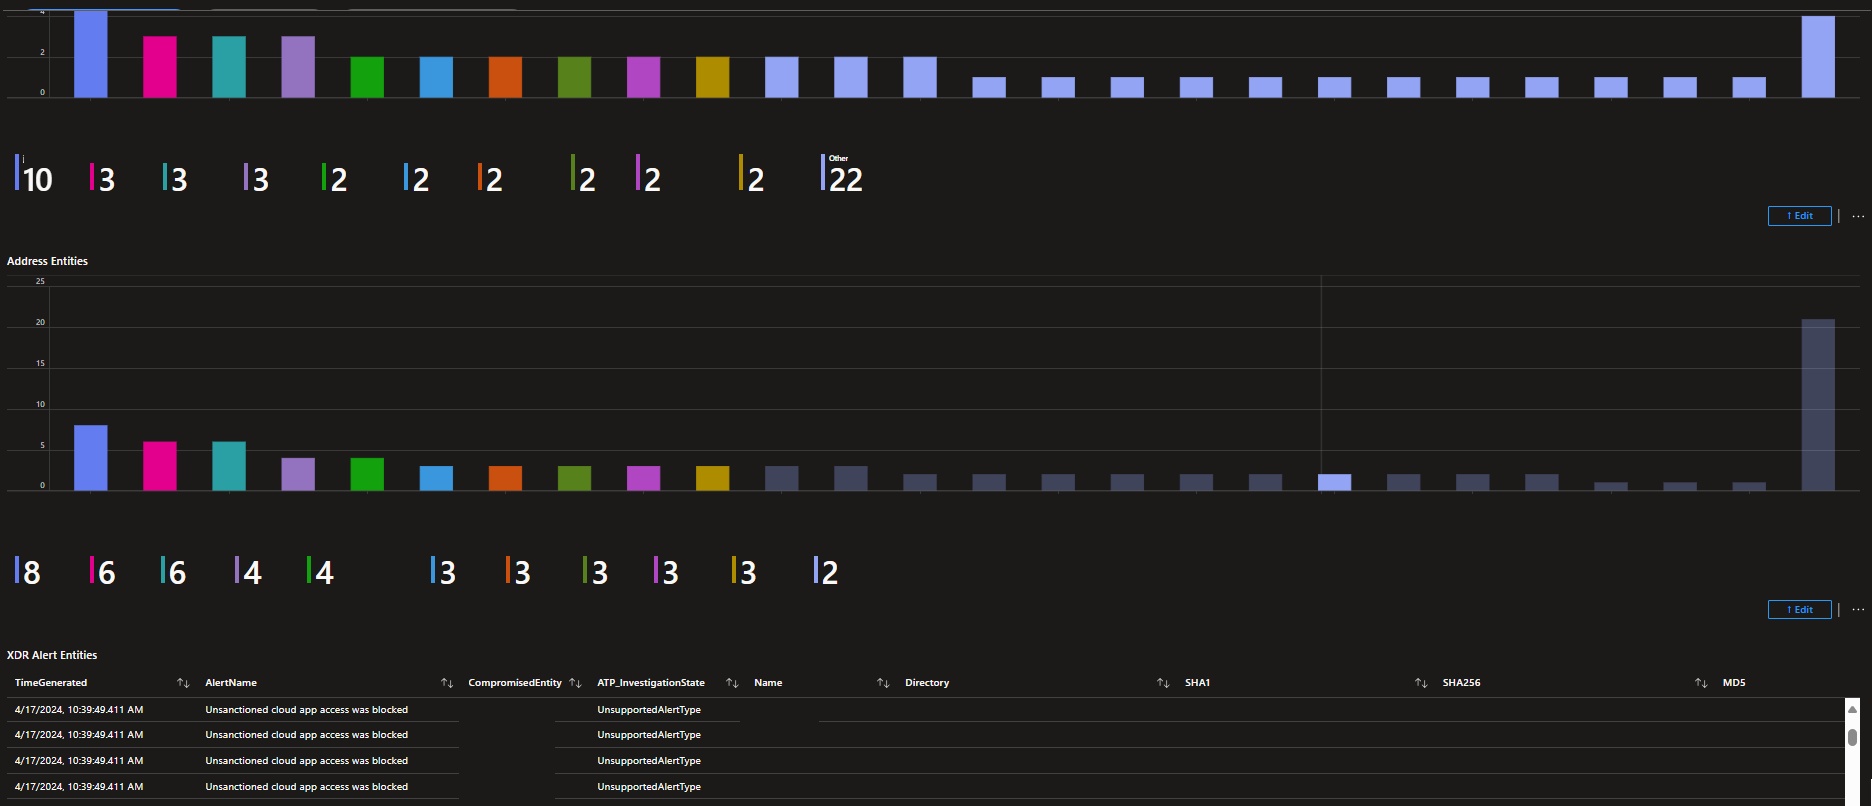The image size is (1872, 806).
Task: Click the ATP_InvestigationState column header
Action: [651, 683]
